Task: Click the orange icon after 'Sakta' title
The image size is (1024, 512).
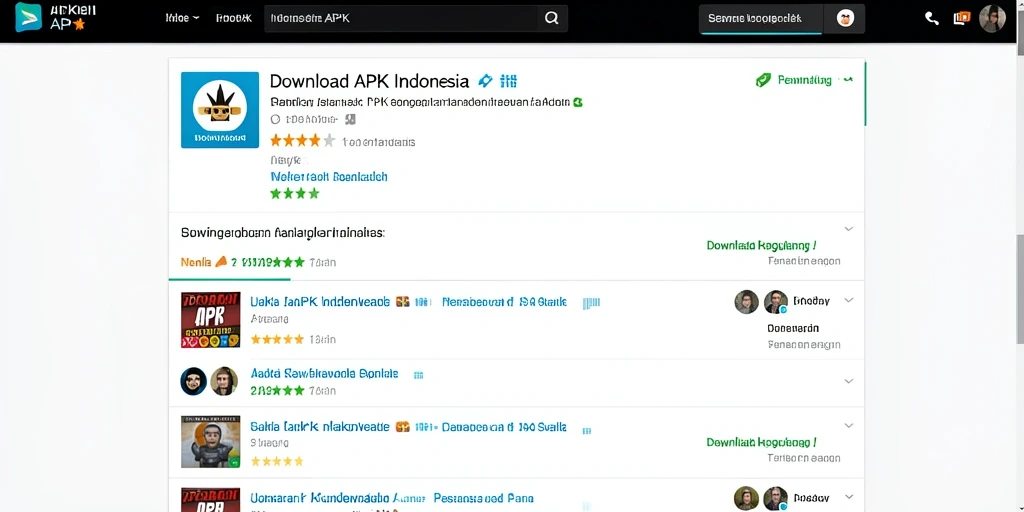Action: click(403, 427)
